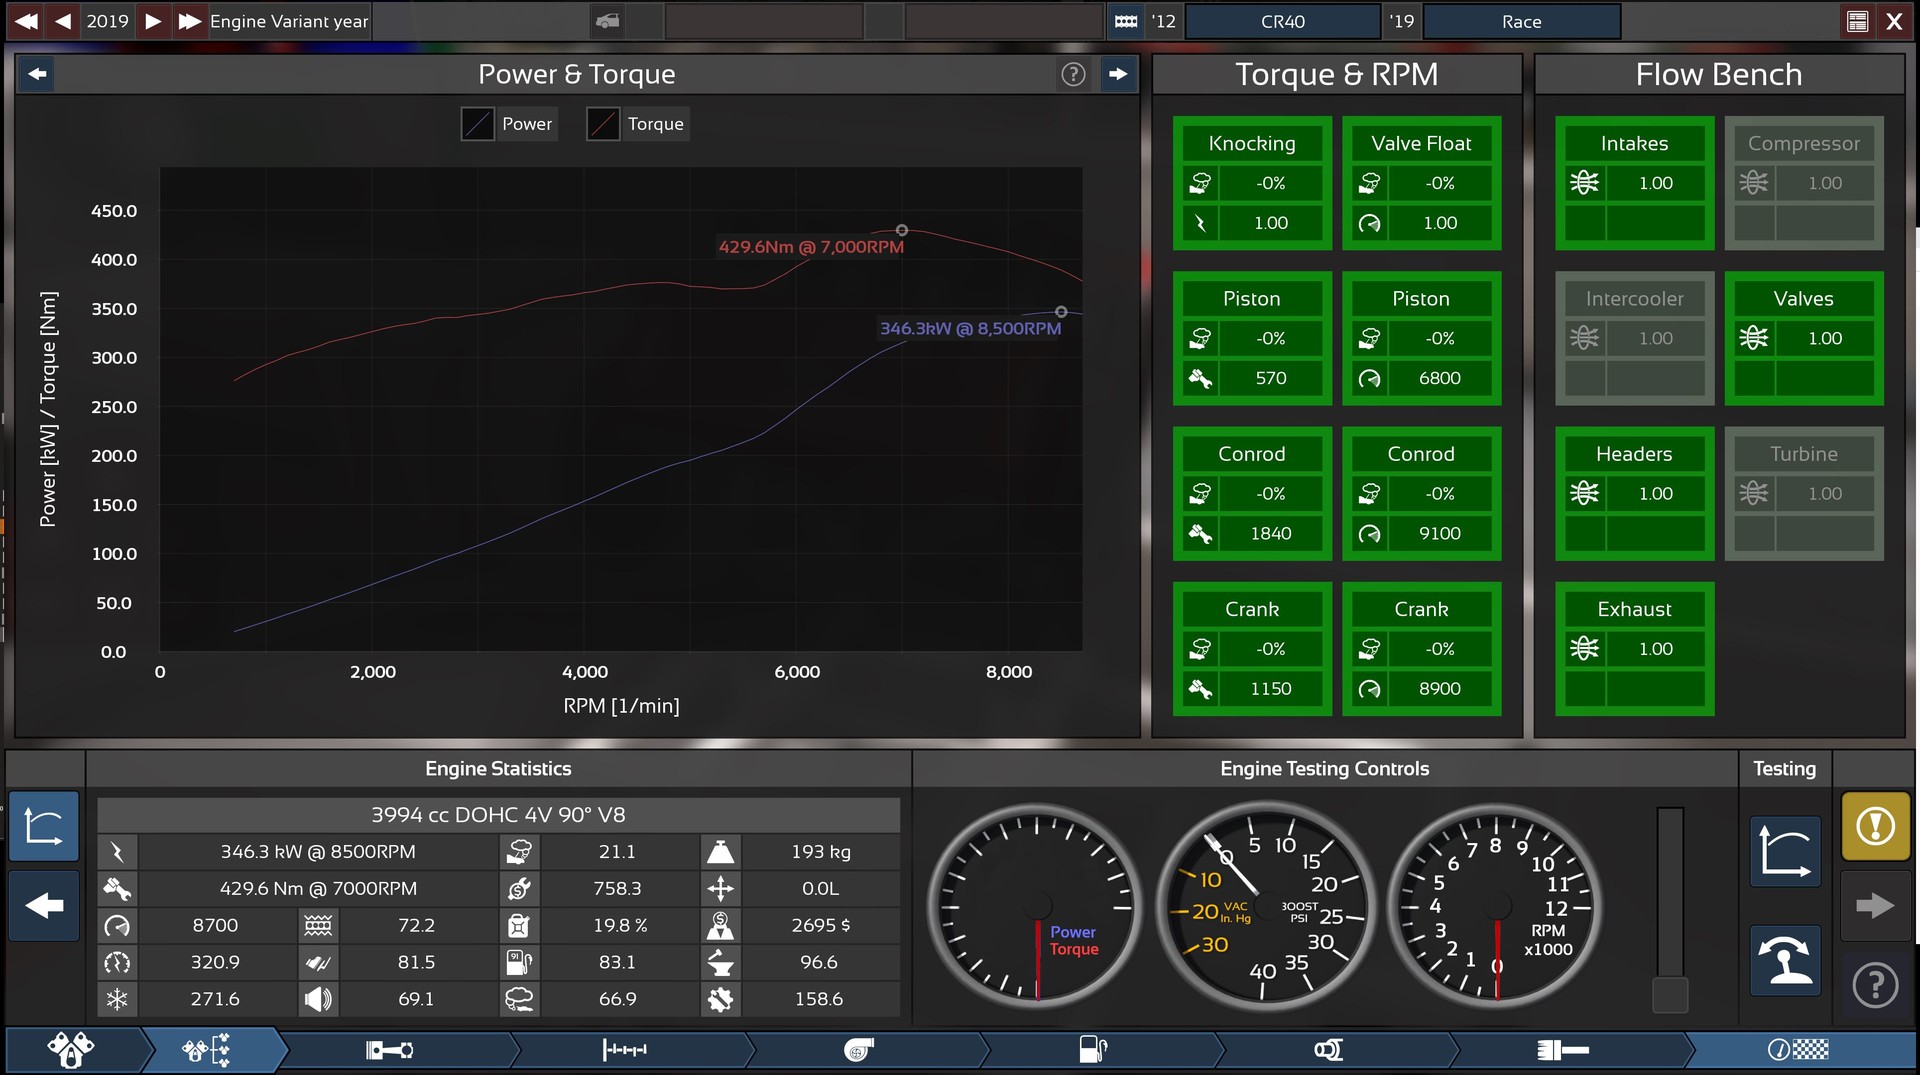This screenshot has width=1920, height=1075.
Task: Click the Race variant name field
Action: (1520, 21)
